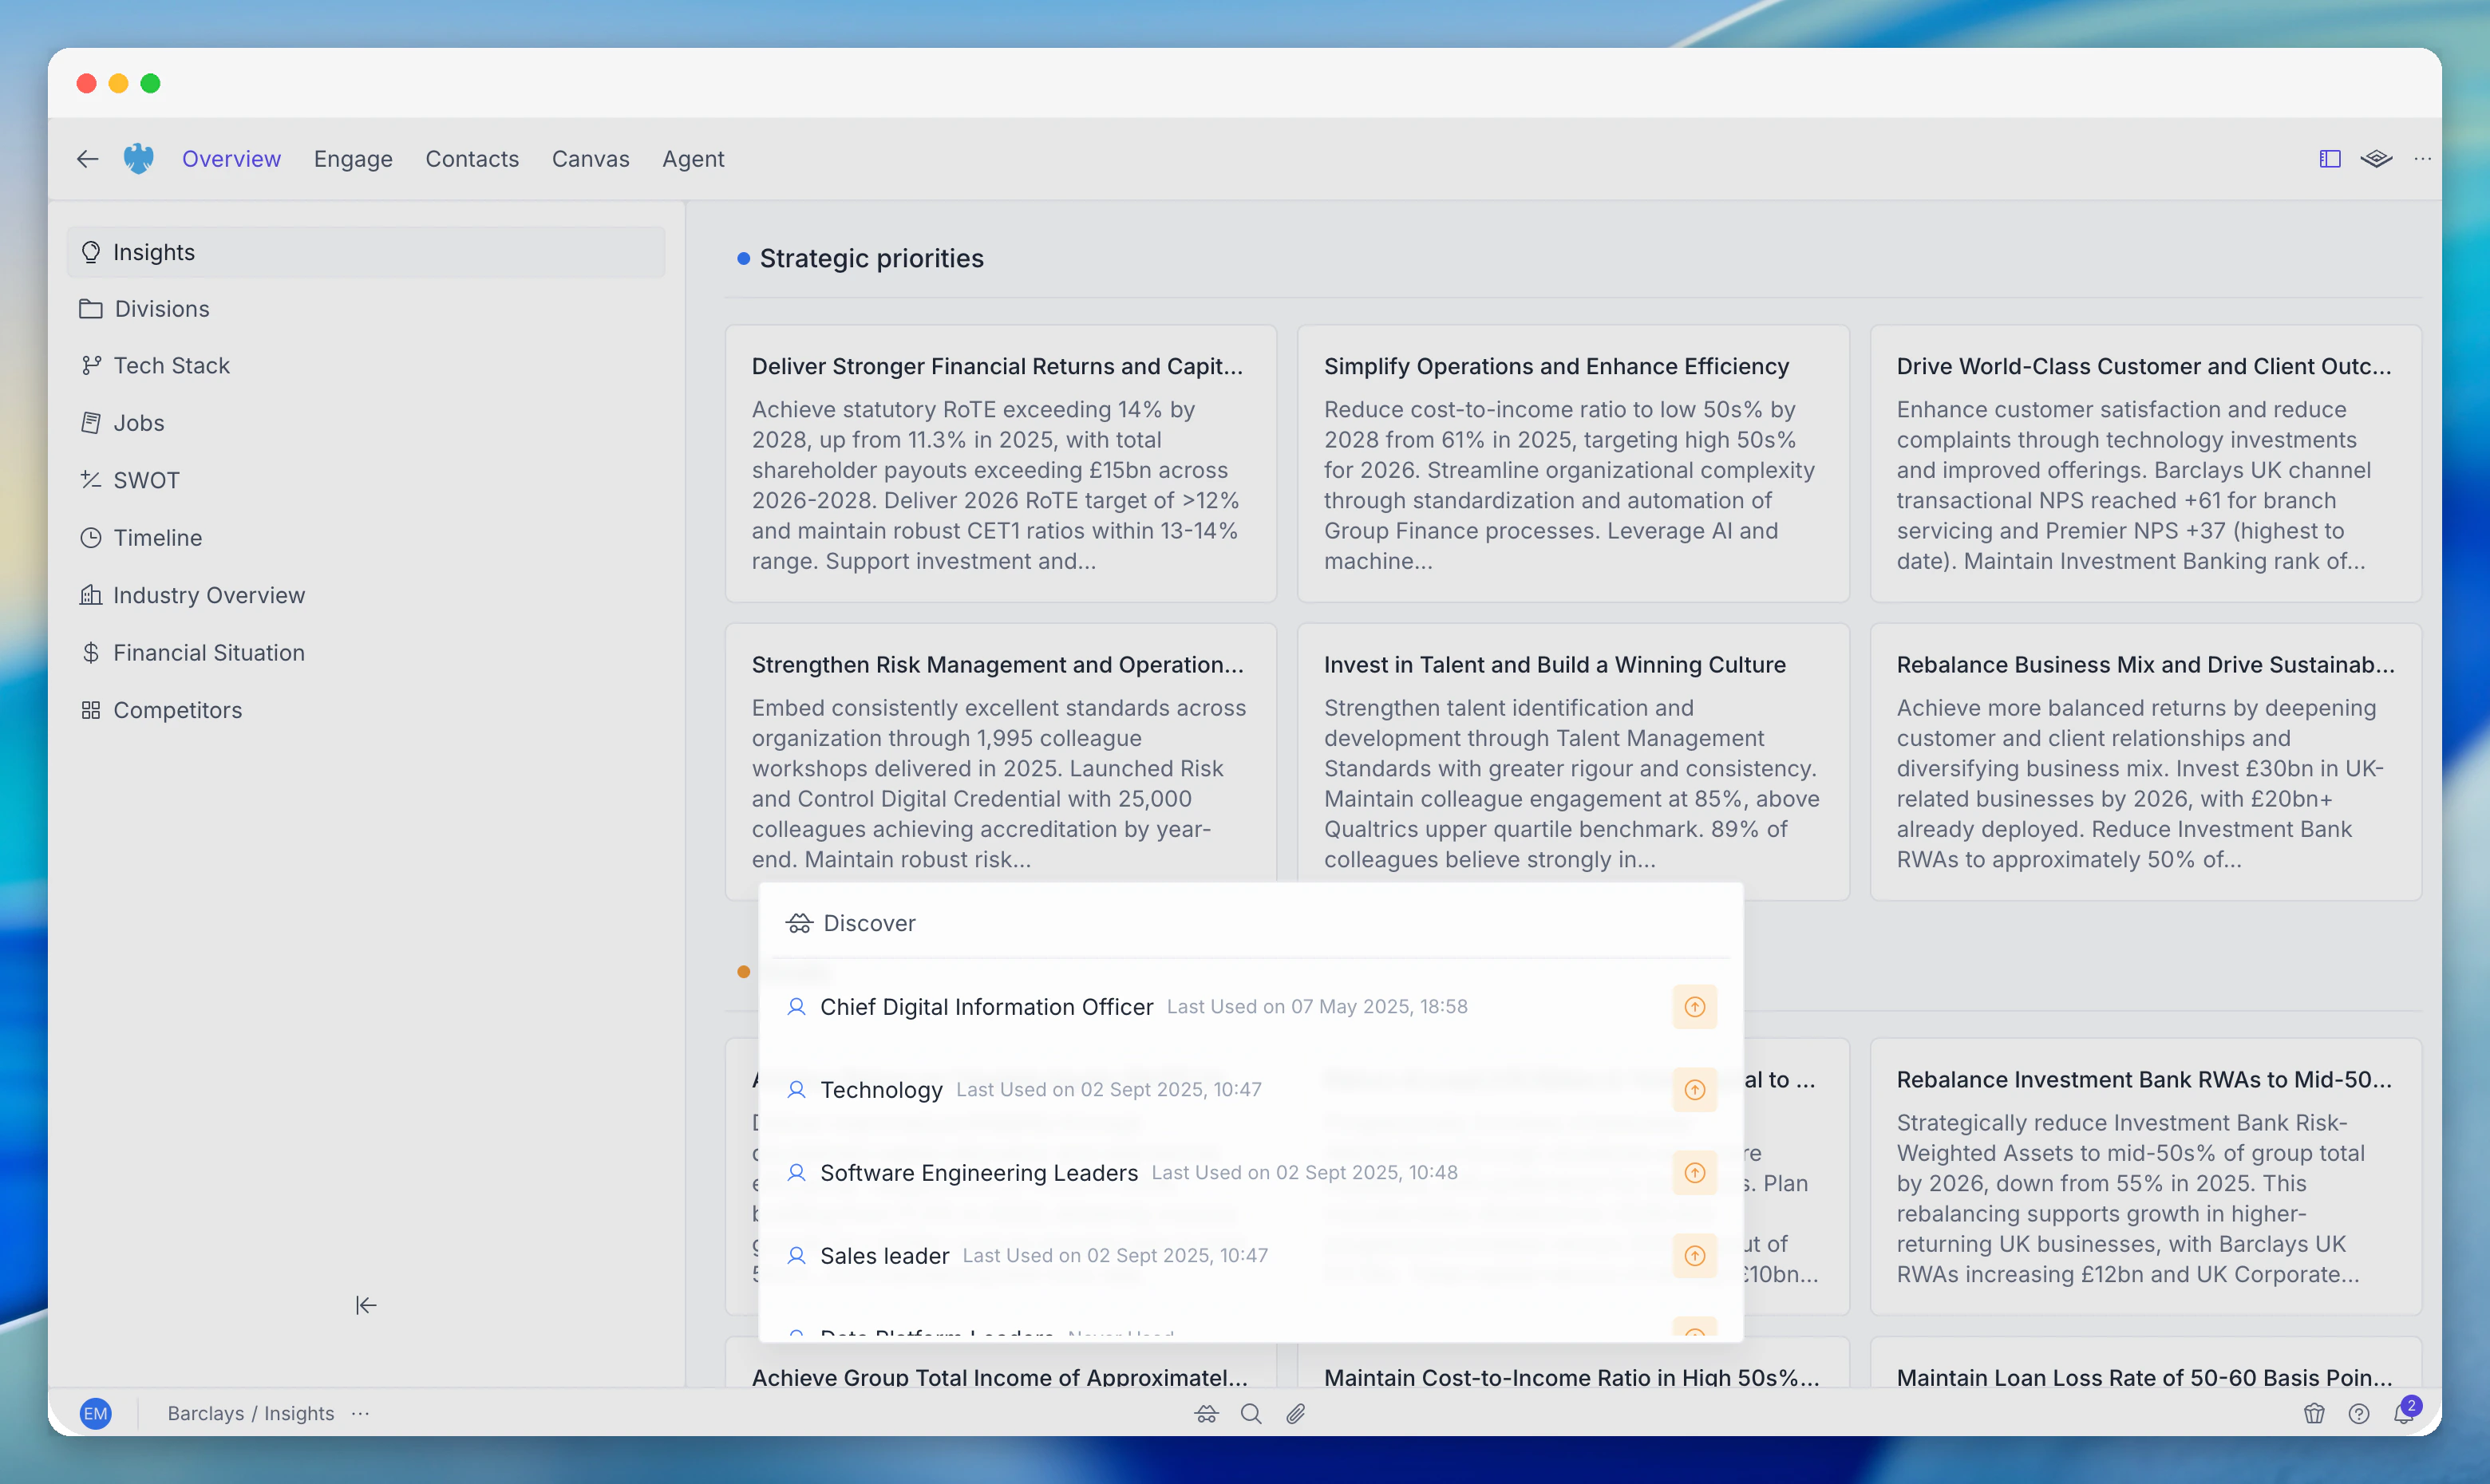
Task: Click the Discover spy icon in bottom bar
Action: [x=1207, y=1413]
